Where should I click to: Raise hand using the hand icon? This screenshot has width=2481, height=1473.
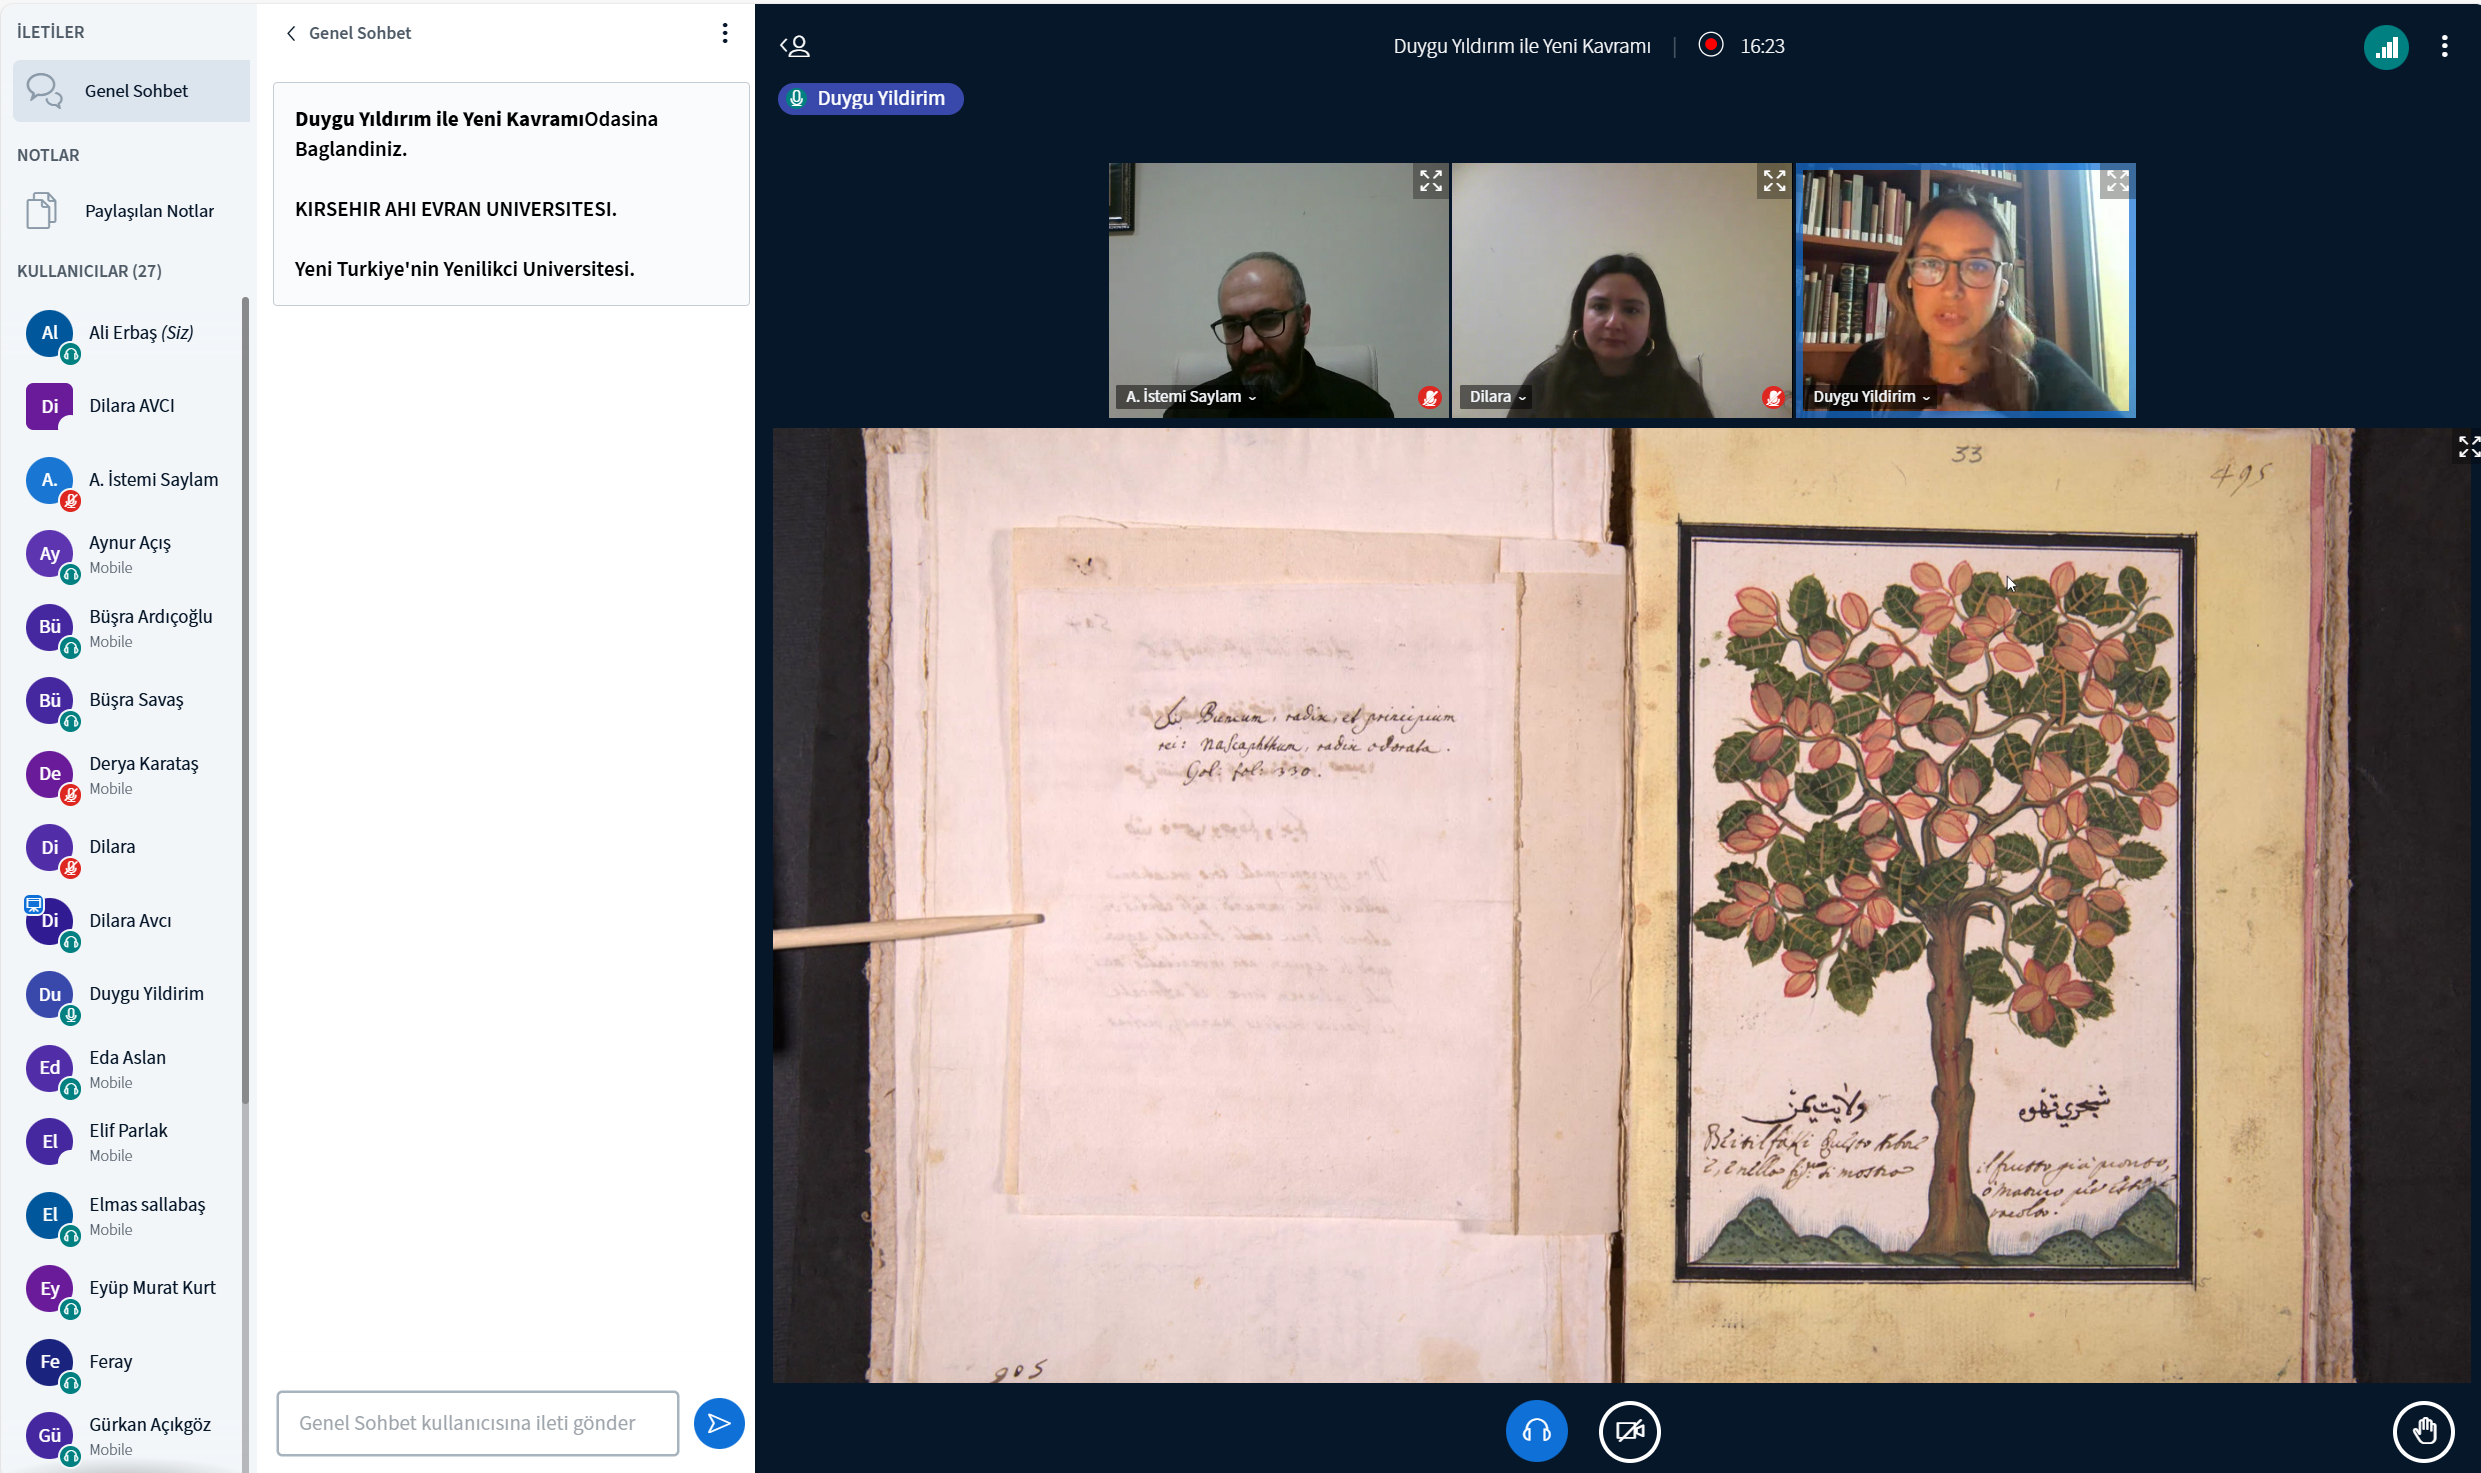(2422, 1431)
